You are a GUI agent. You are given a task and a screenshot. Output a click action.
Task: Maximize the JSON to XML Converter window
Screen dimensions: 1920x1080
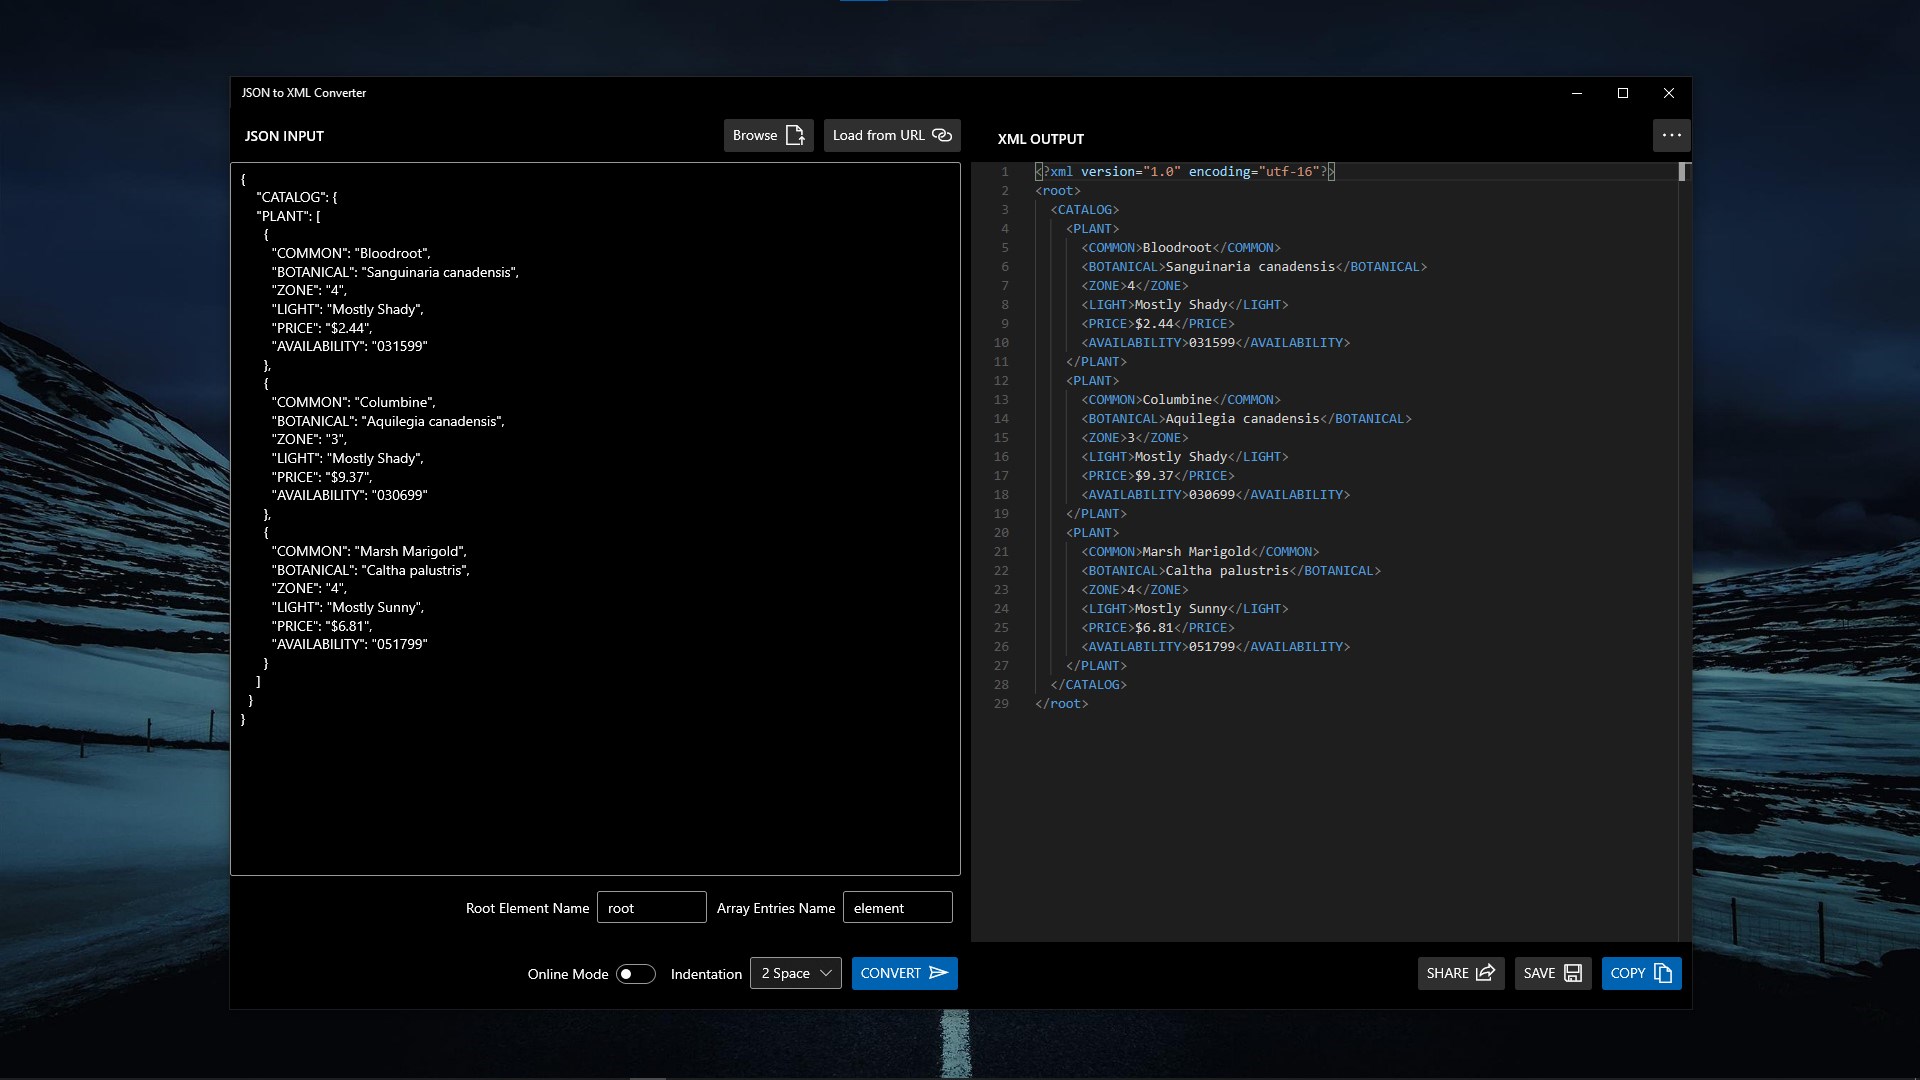click(x=1623, y=93)
